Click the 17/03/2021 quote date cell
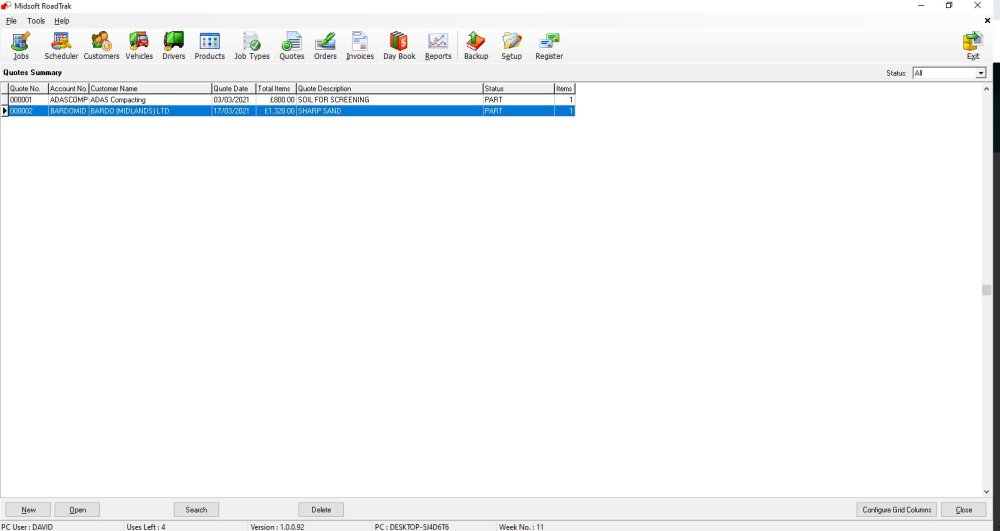 point(233,111)
